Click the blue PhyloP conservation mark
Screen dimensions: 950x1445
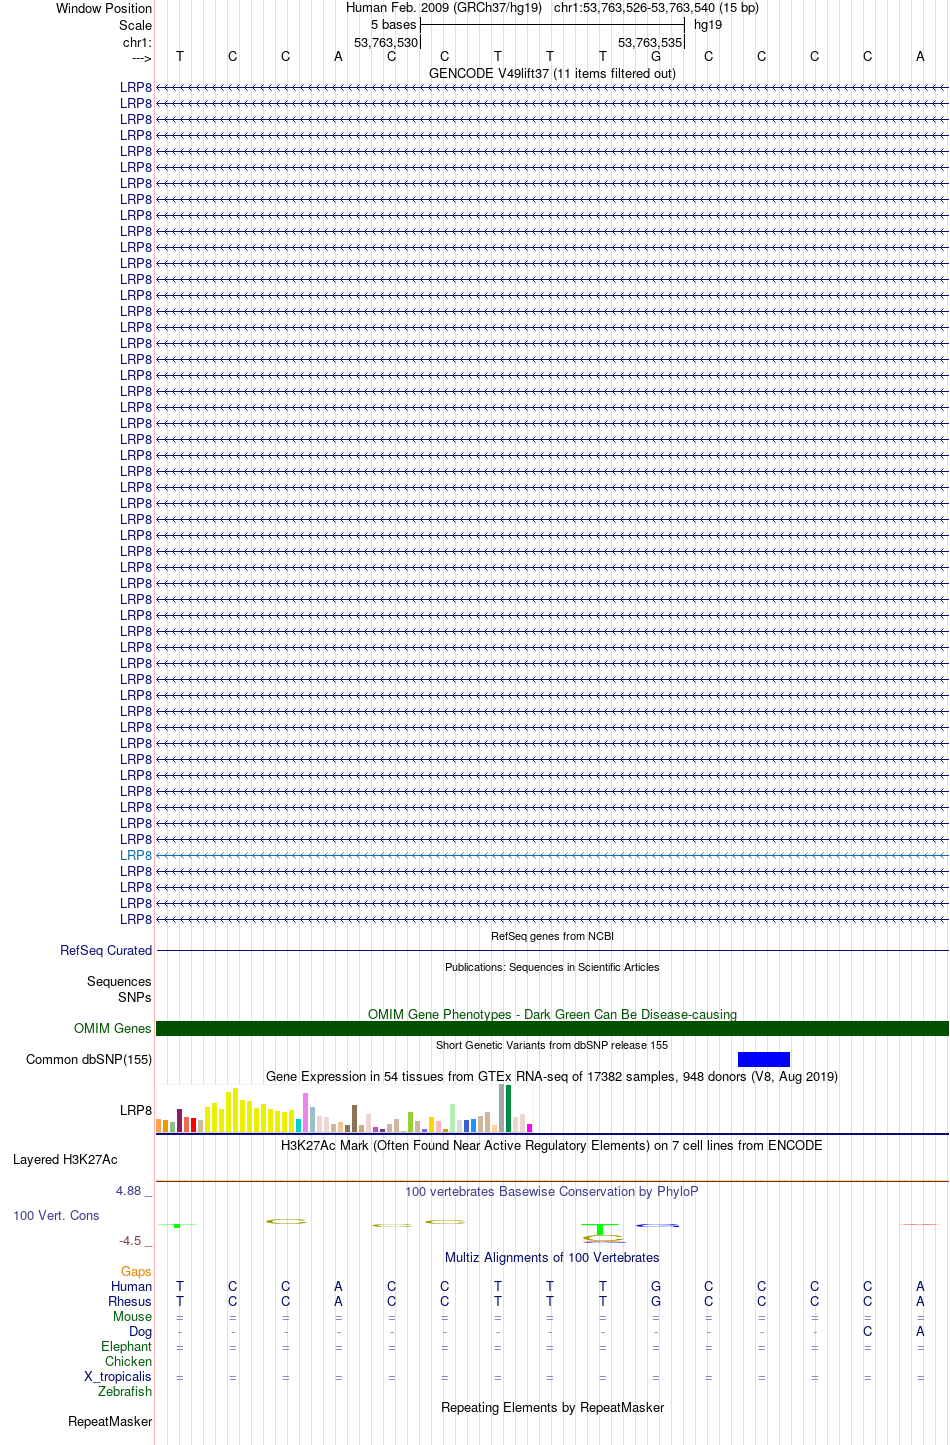tap(657, 1225)
